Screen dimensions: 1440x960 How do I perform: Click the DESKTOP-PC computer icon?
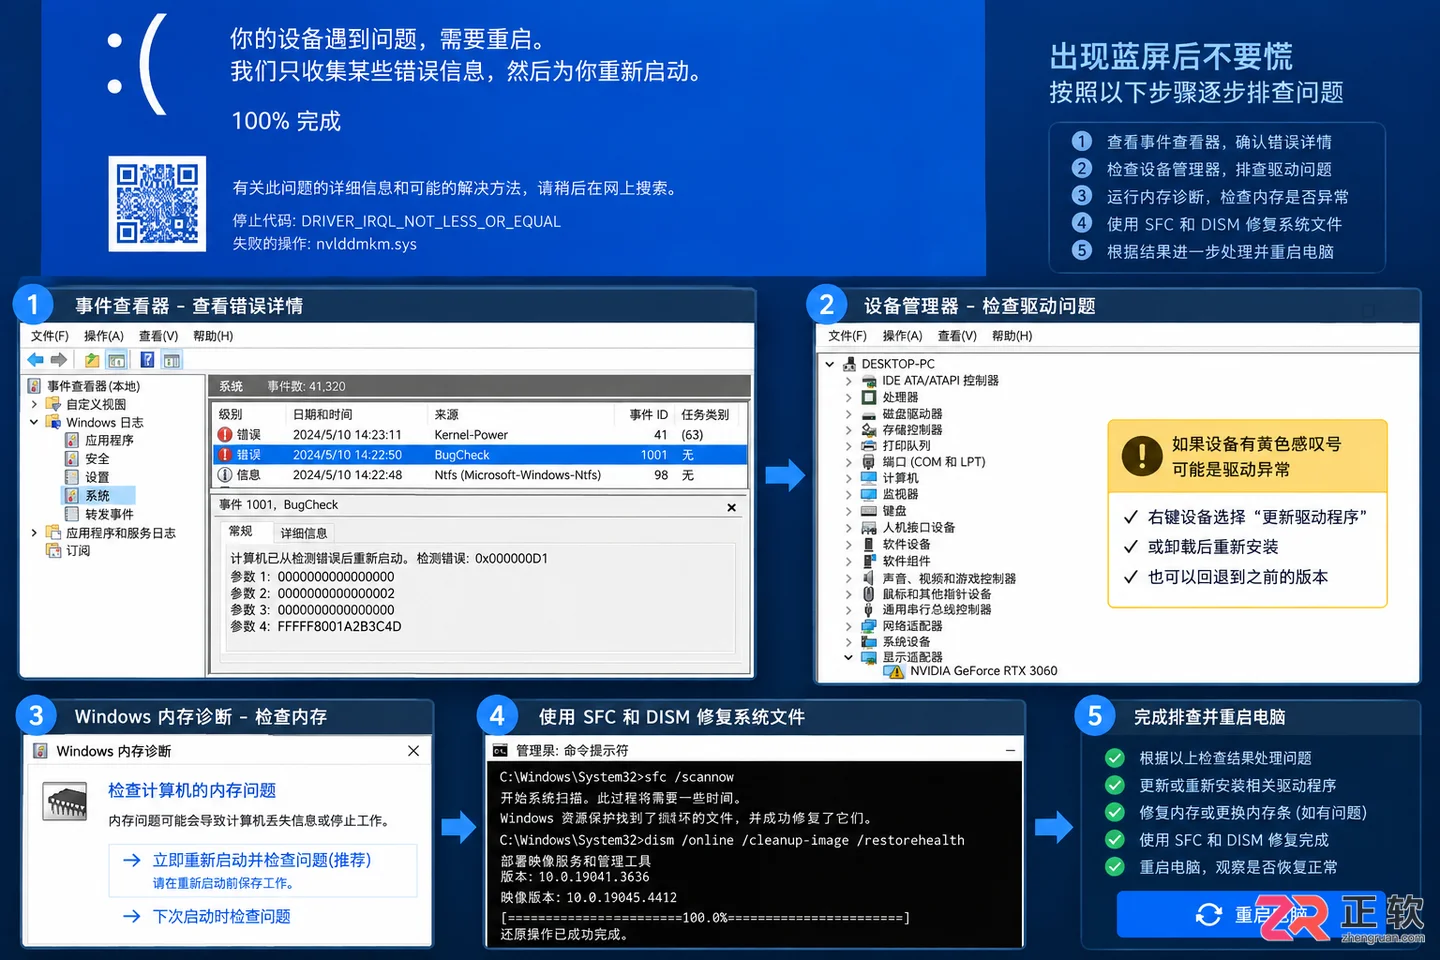[x=849, y=364]
